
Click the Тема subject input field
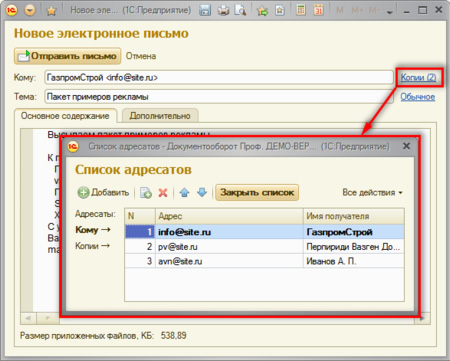coord(219,97)
